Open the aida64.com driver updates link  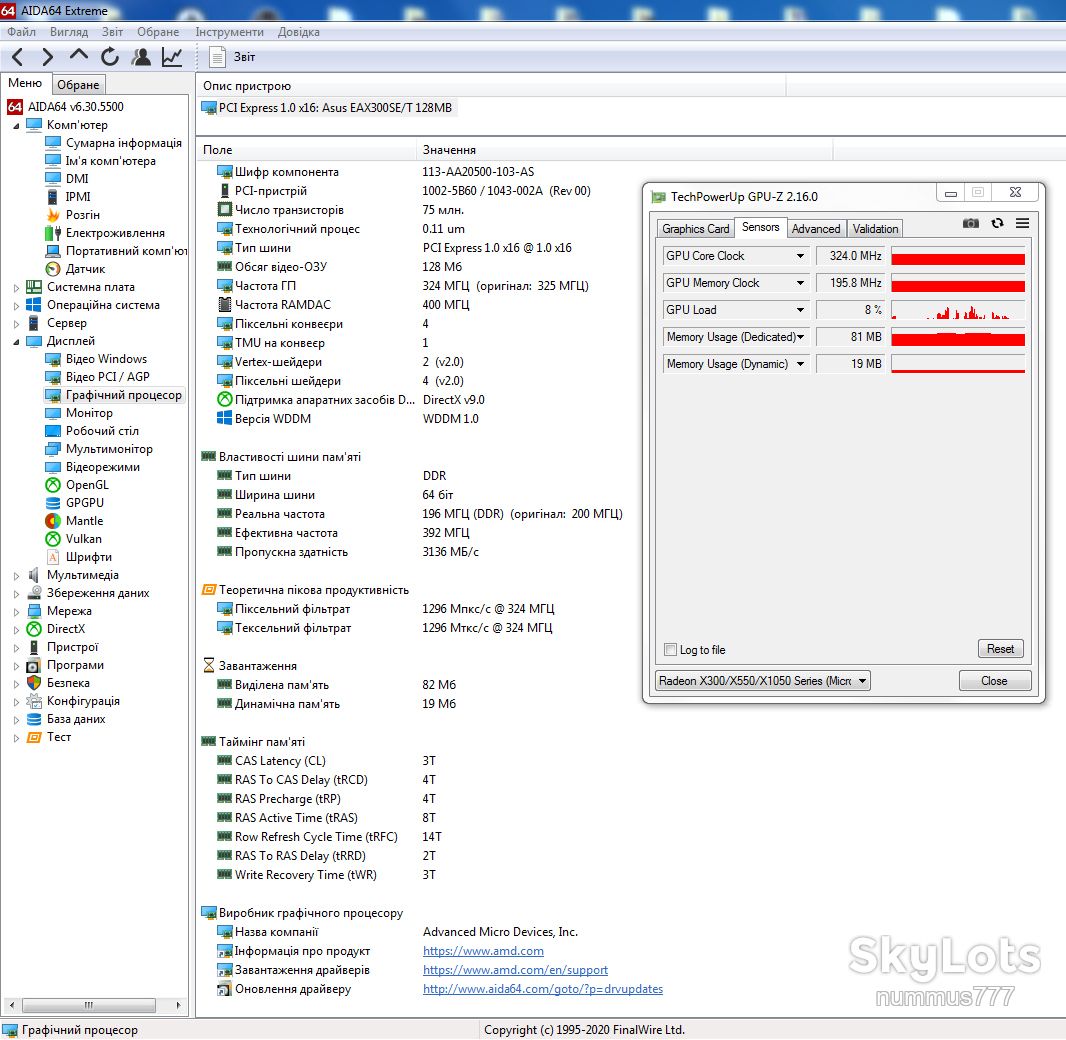543,989
